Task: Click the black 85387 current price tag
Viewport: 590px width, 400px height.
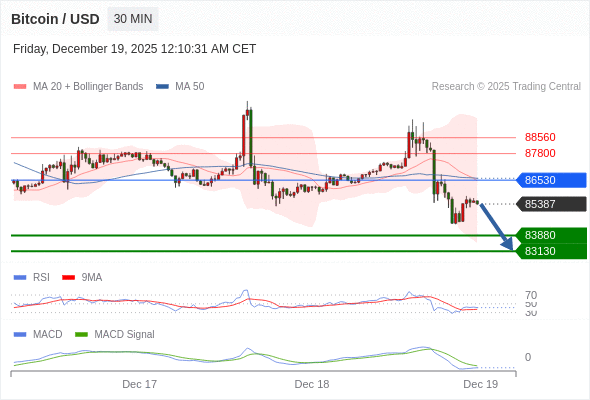Action: pos(551,204)
